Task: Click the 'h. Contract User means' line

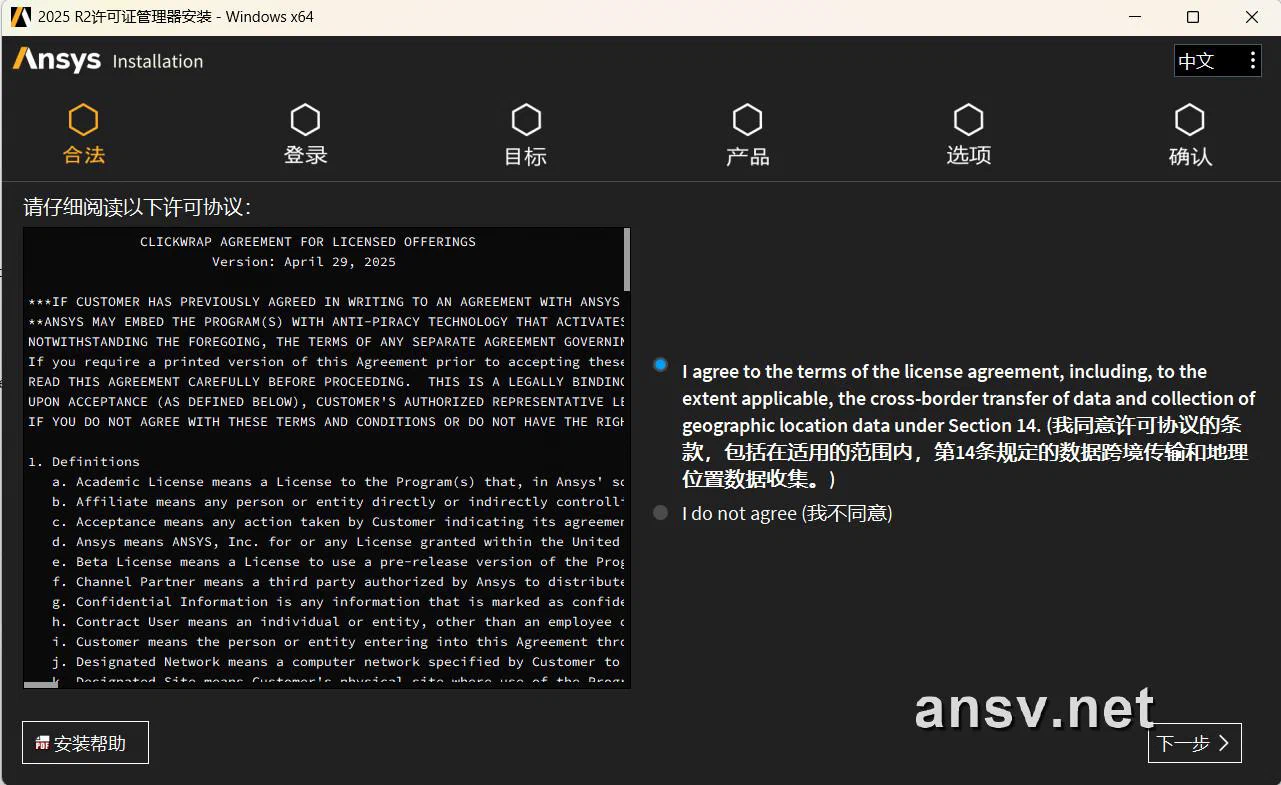Action: click(338, 622)
